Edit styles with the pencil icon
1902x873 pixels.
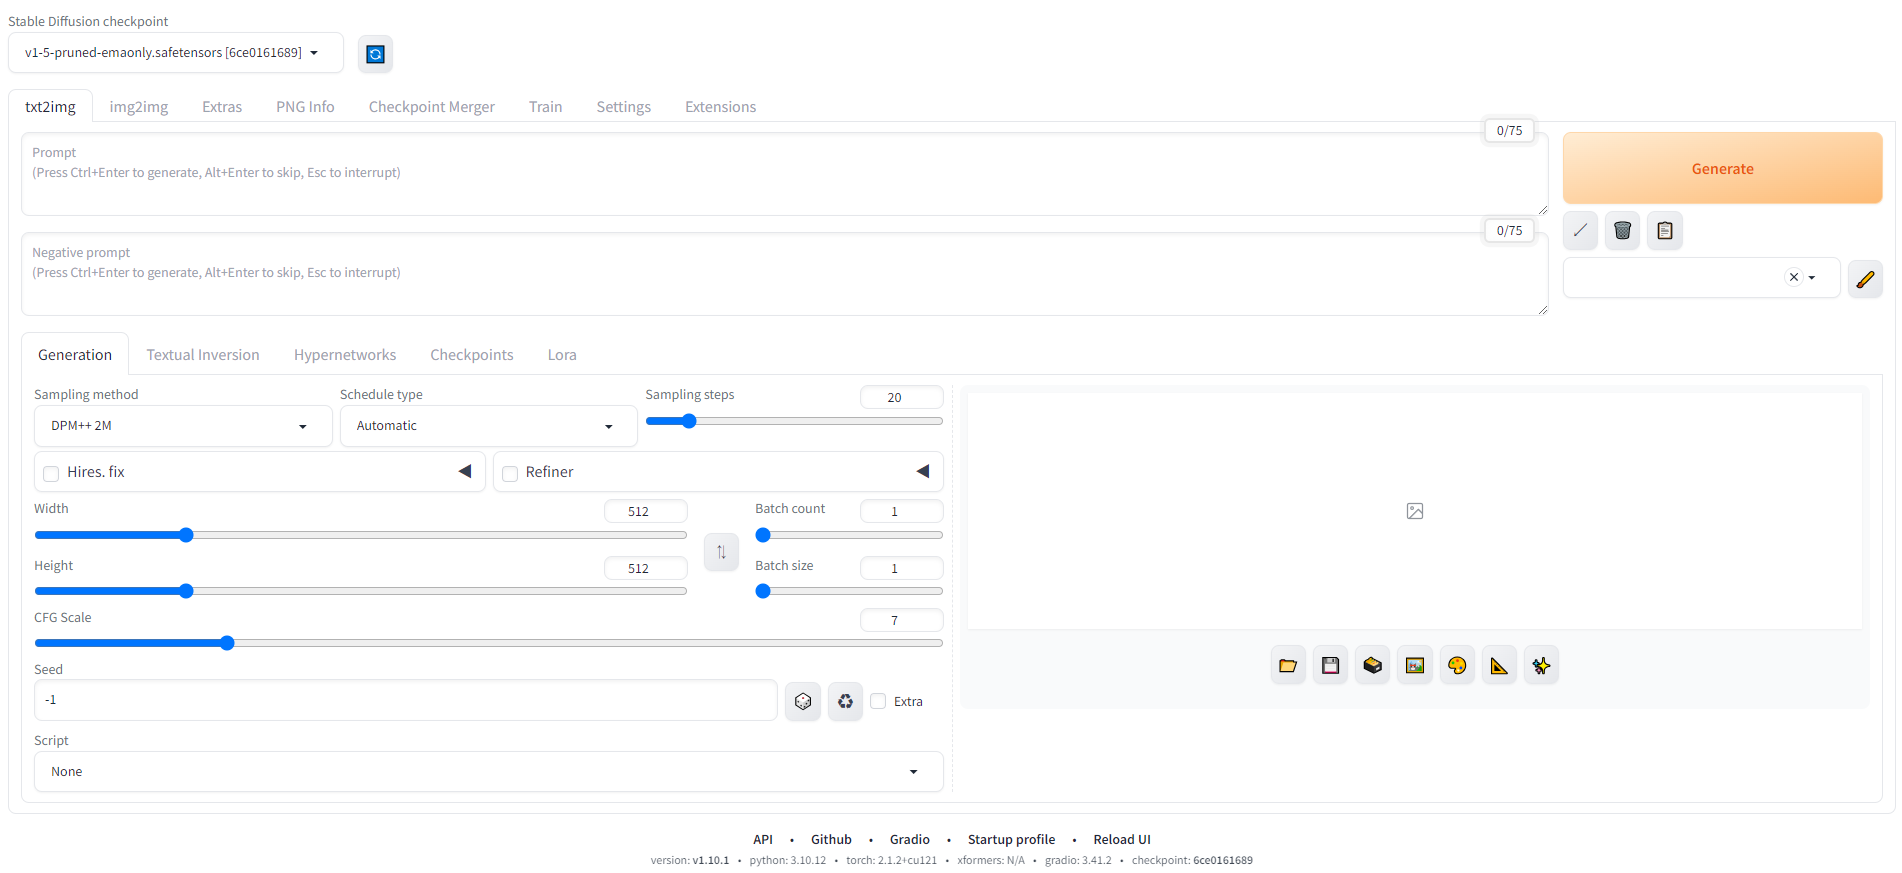(1865, 279)
